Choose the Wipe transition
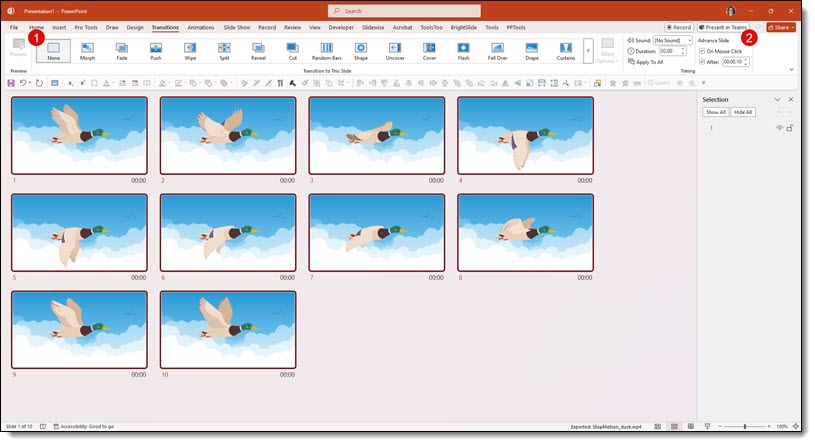 pos(190,48)
